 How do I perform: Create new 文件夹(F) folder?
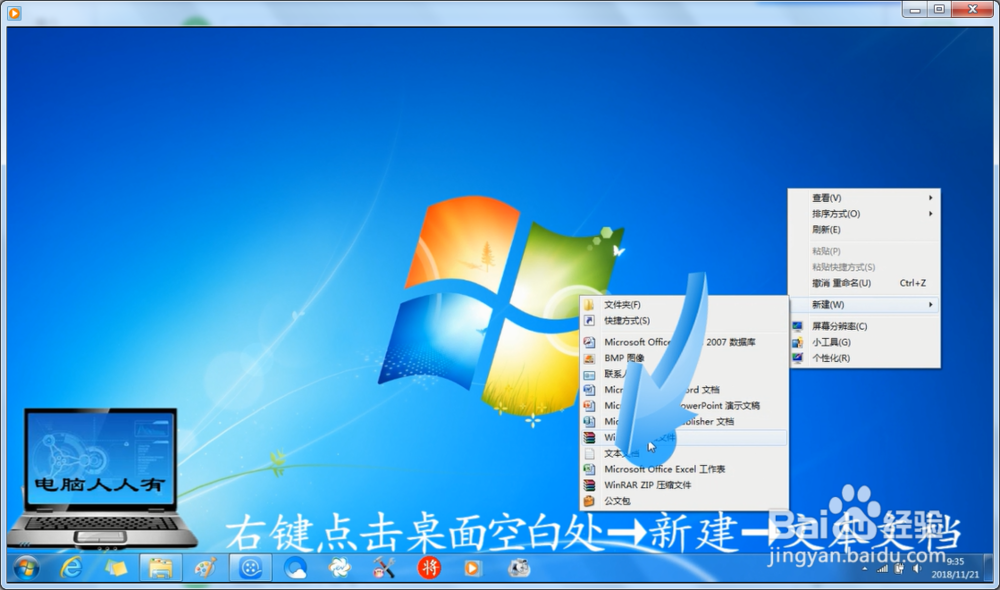(x=684, y=305)
